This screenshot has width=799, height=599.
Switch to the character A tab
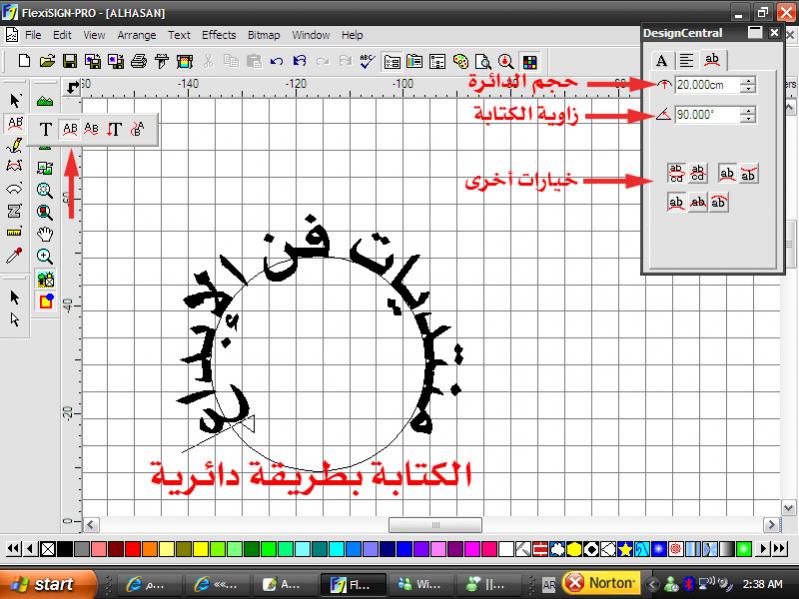[x=661, y=60]
